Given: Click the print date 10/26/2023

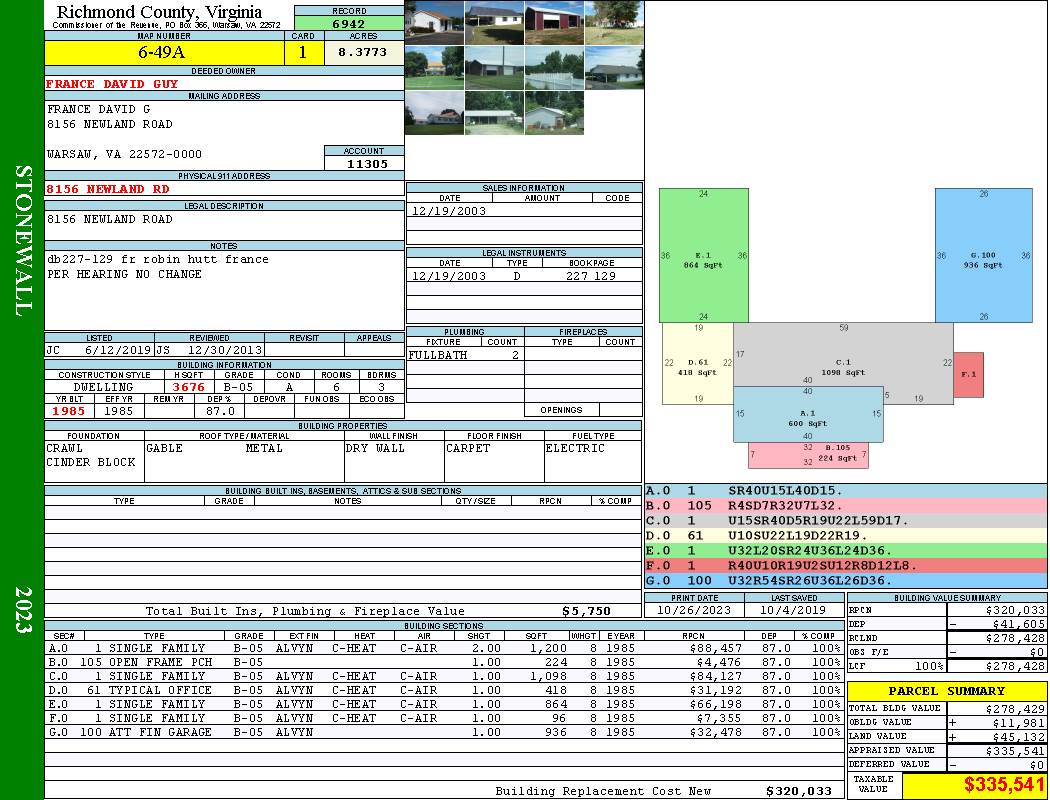Looking at the screenshot, I should point(694,610).
